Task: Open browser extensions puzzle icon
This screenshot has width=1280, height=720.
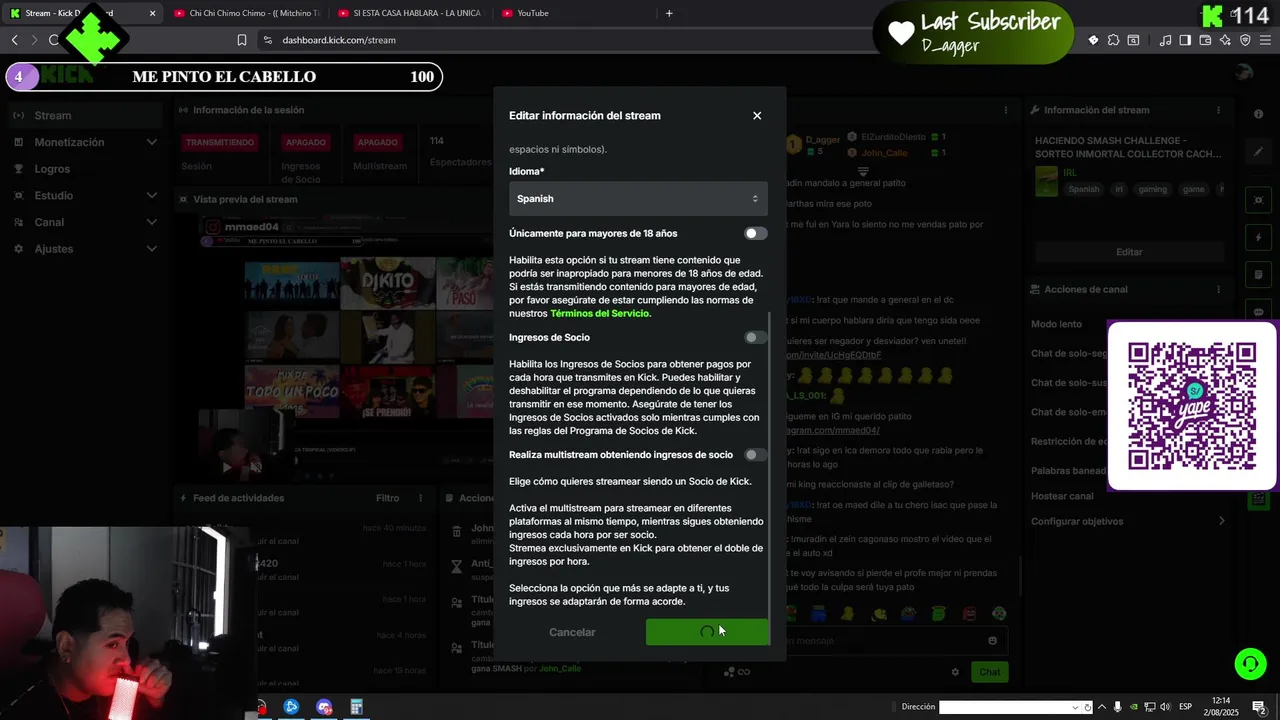Action: click(1113, 40)
